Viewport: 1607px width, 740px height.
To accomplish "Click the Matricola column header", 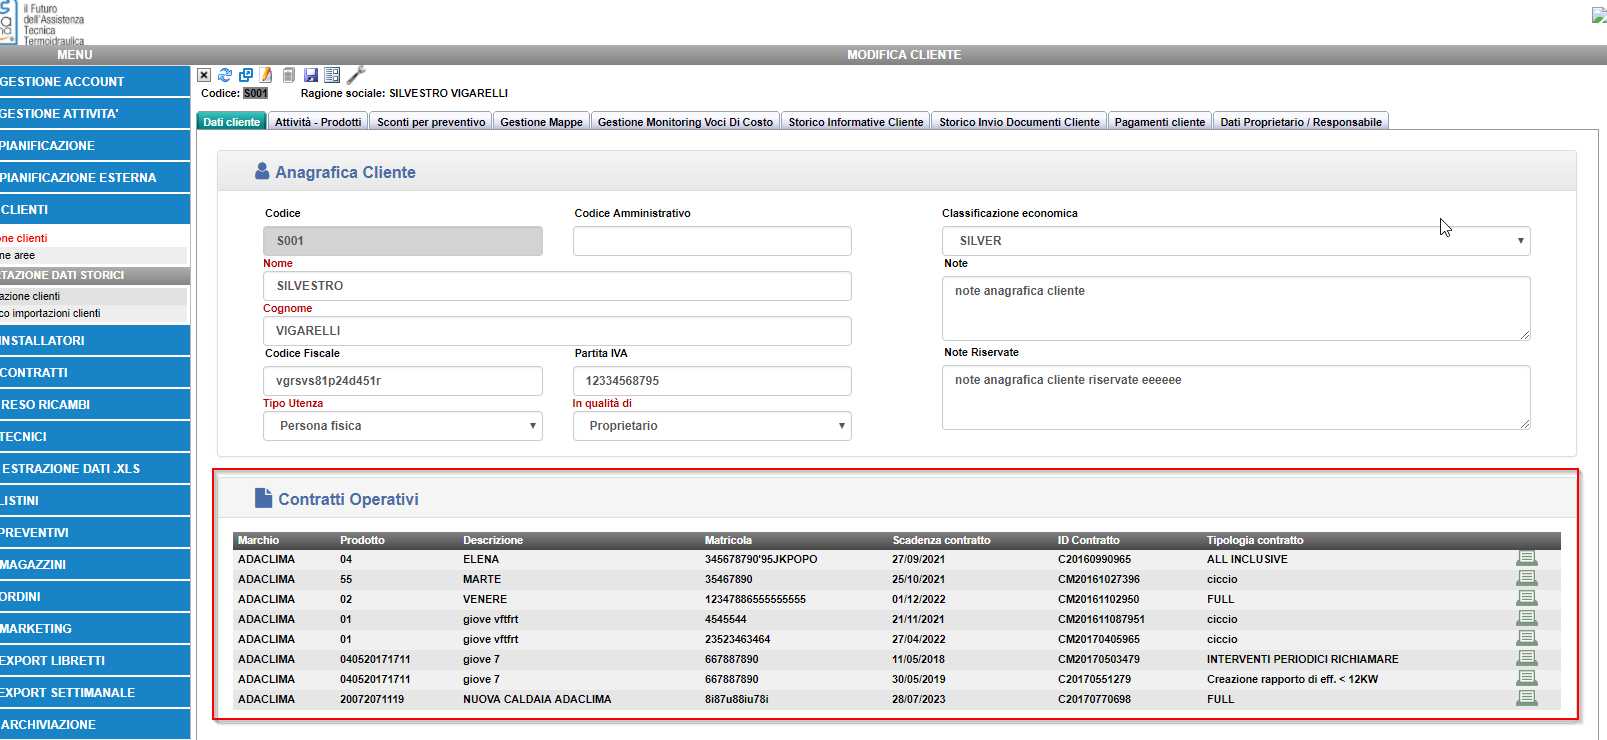I will (x=728, y=540).
